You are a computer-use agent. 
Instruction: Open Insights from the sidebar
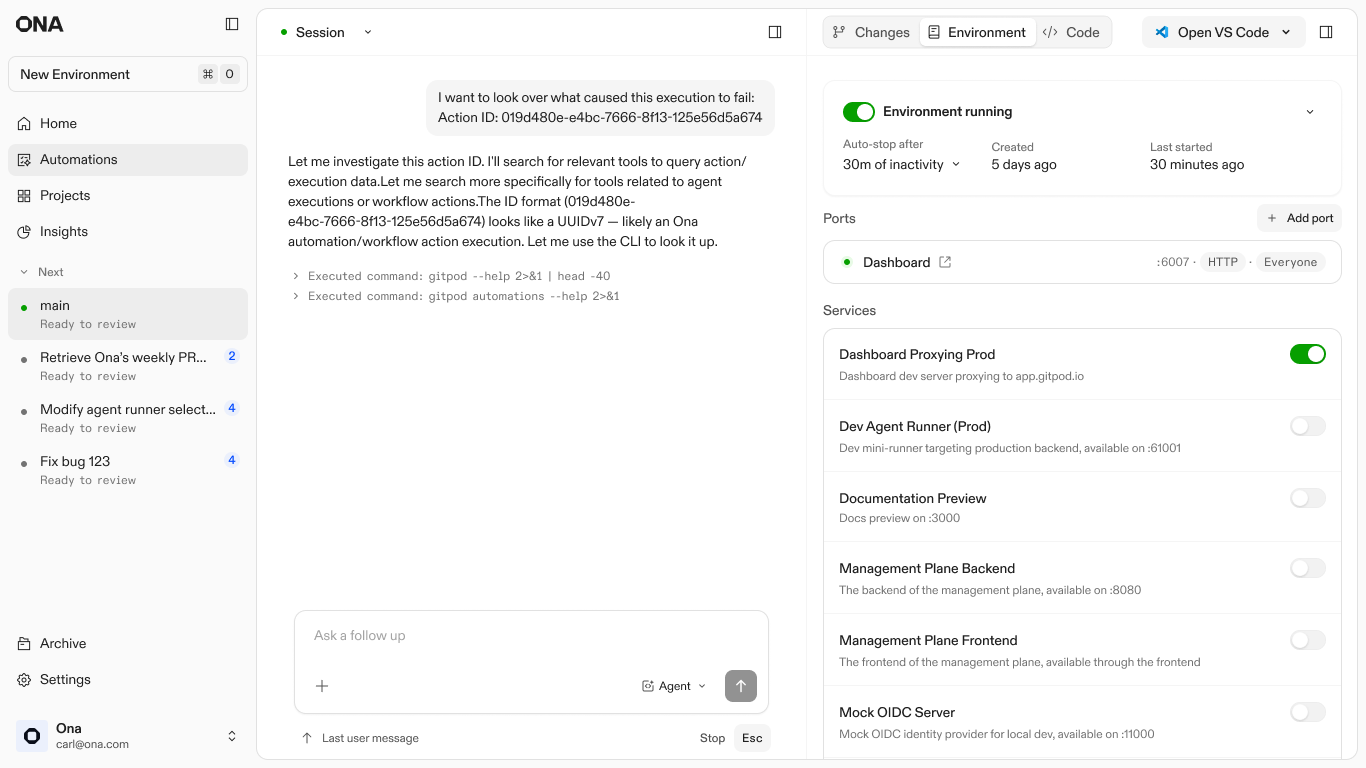tap(64, 231)
